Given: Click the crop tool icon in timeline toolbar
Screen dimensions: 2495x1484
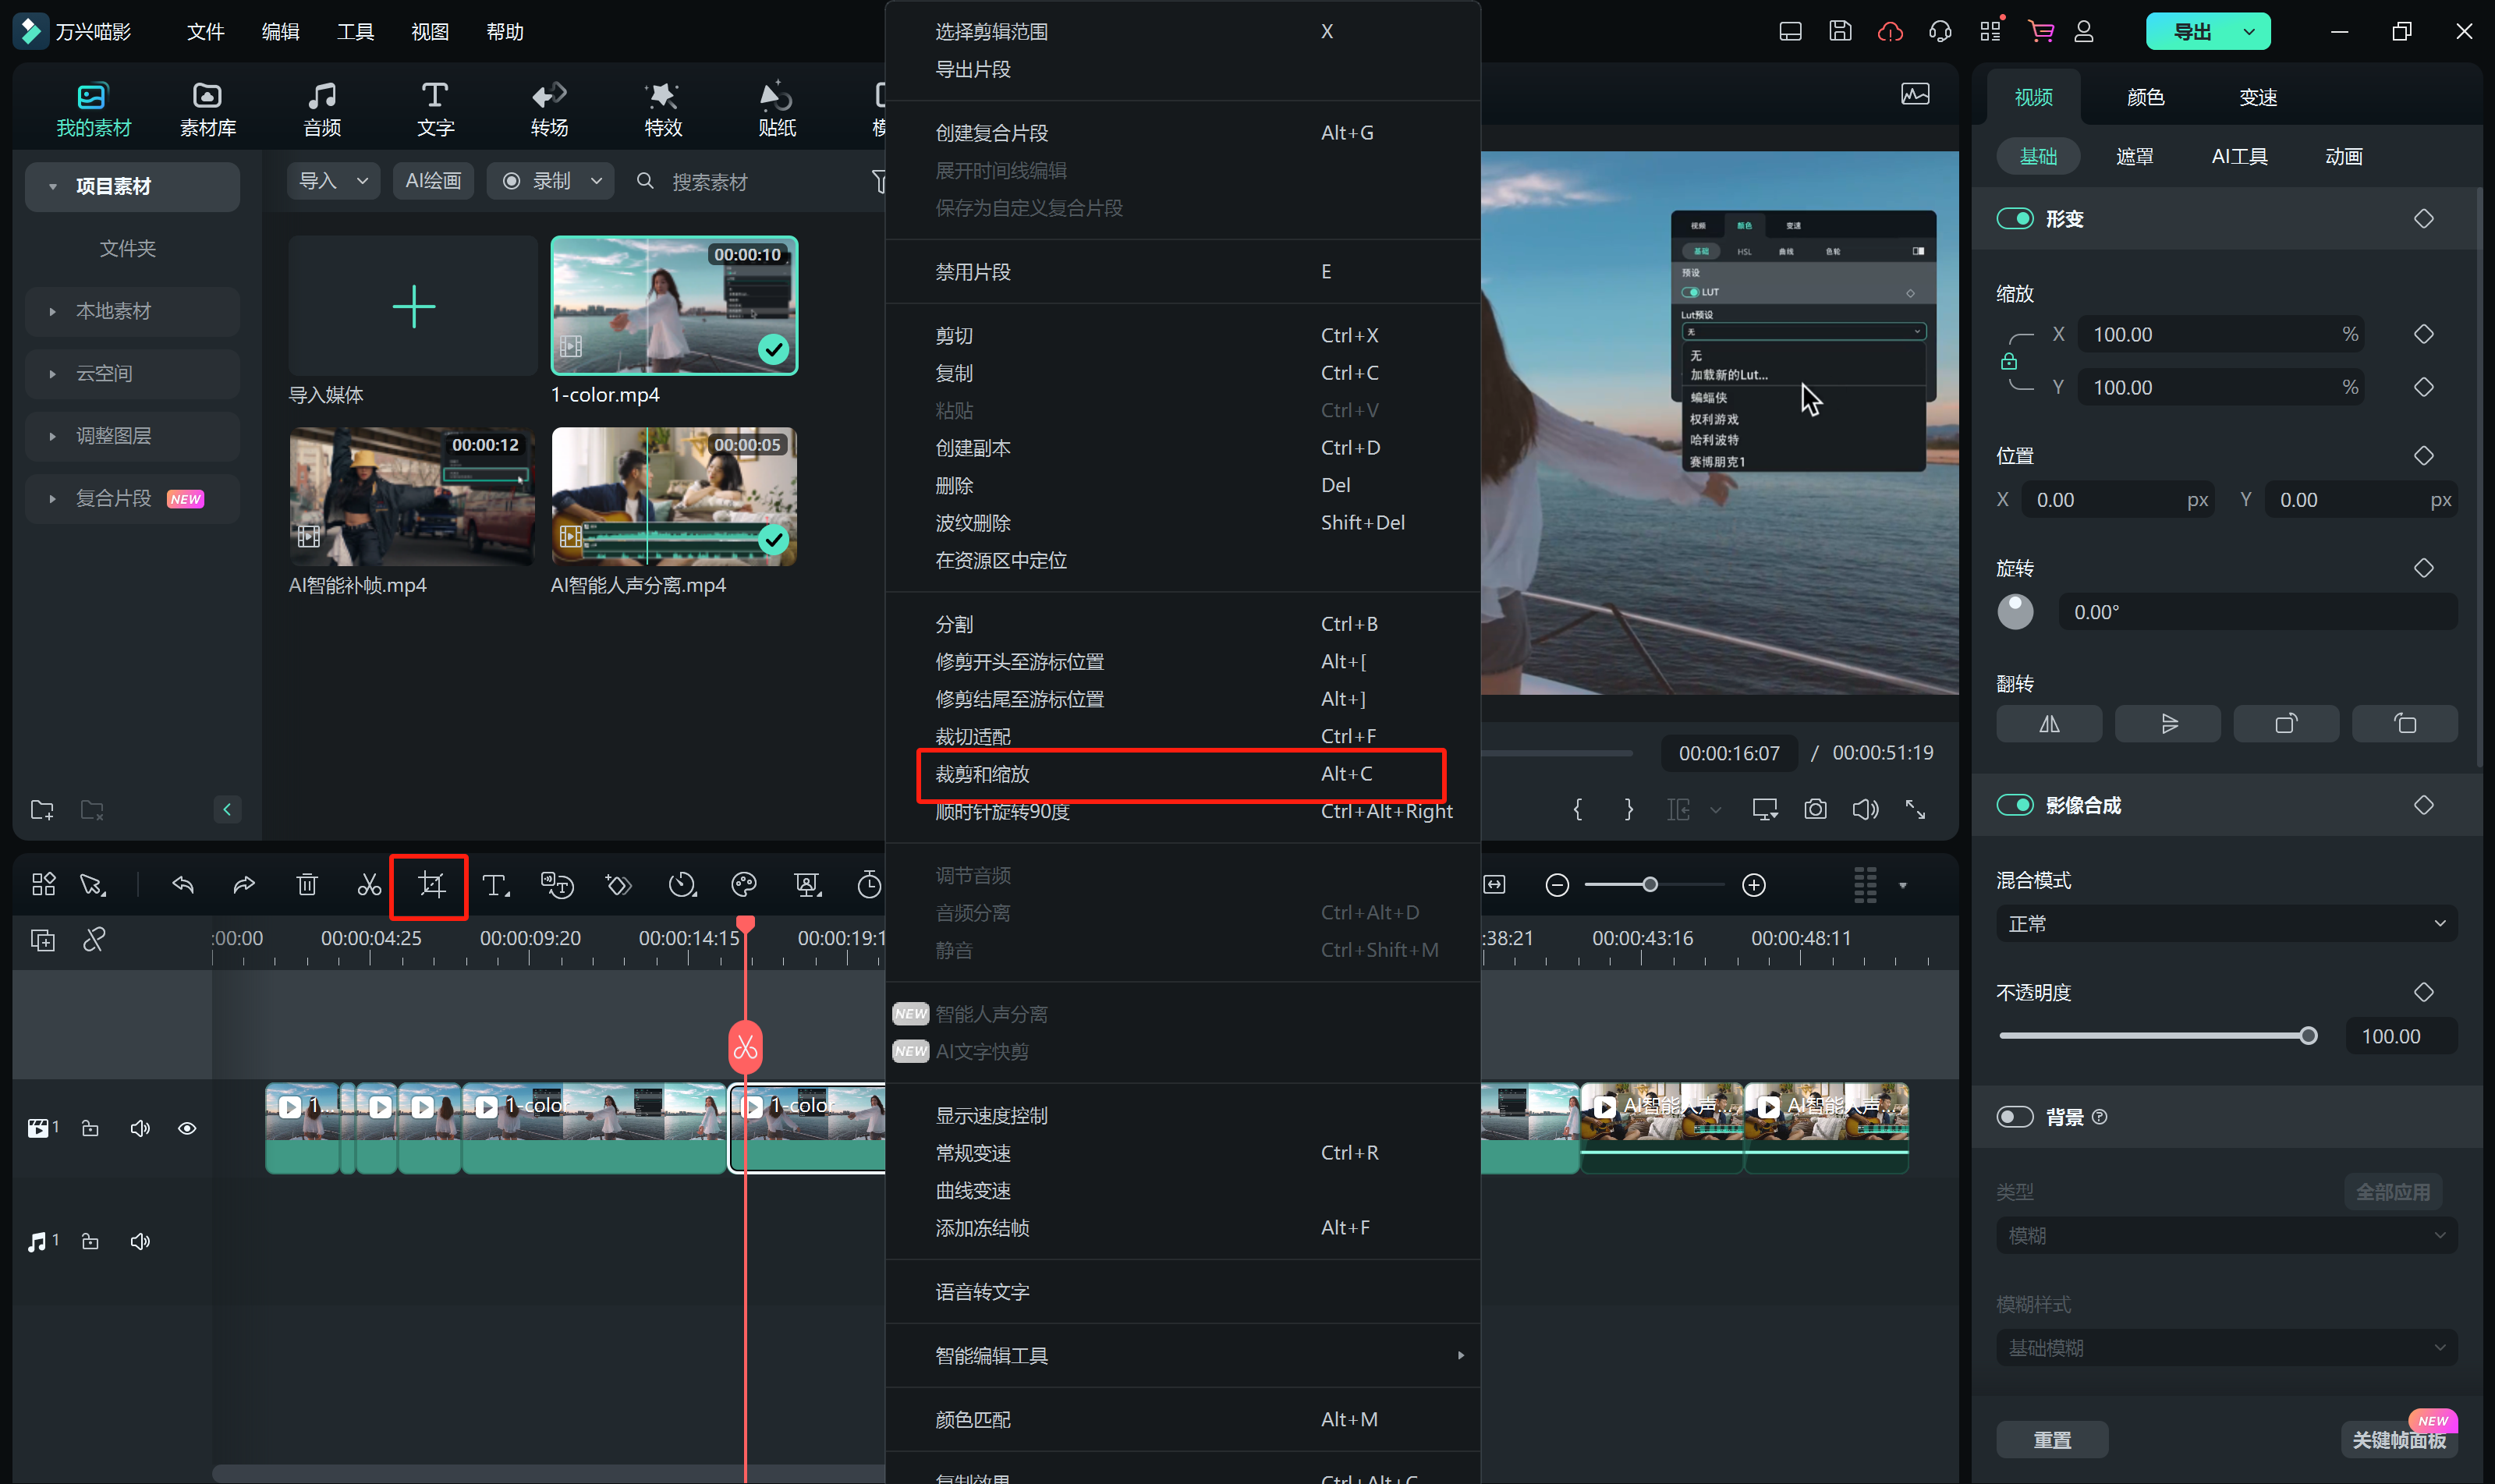Looking at the screenshot, I should click(431, 885).
